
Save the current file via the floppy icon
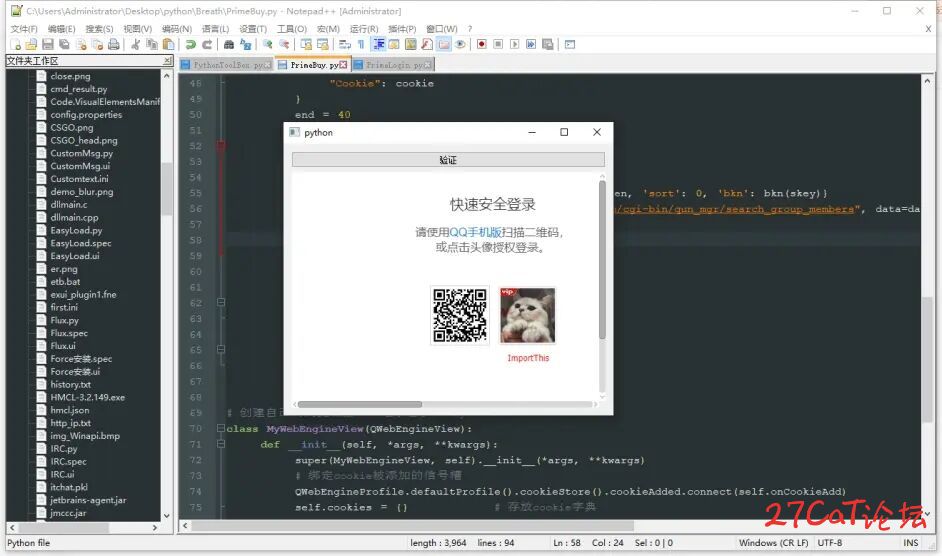point(47,44)
